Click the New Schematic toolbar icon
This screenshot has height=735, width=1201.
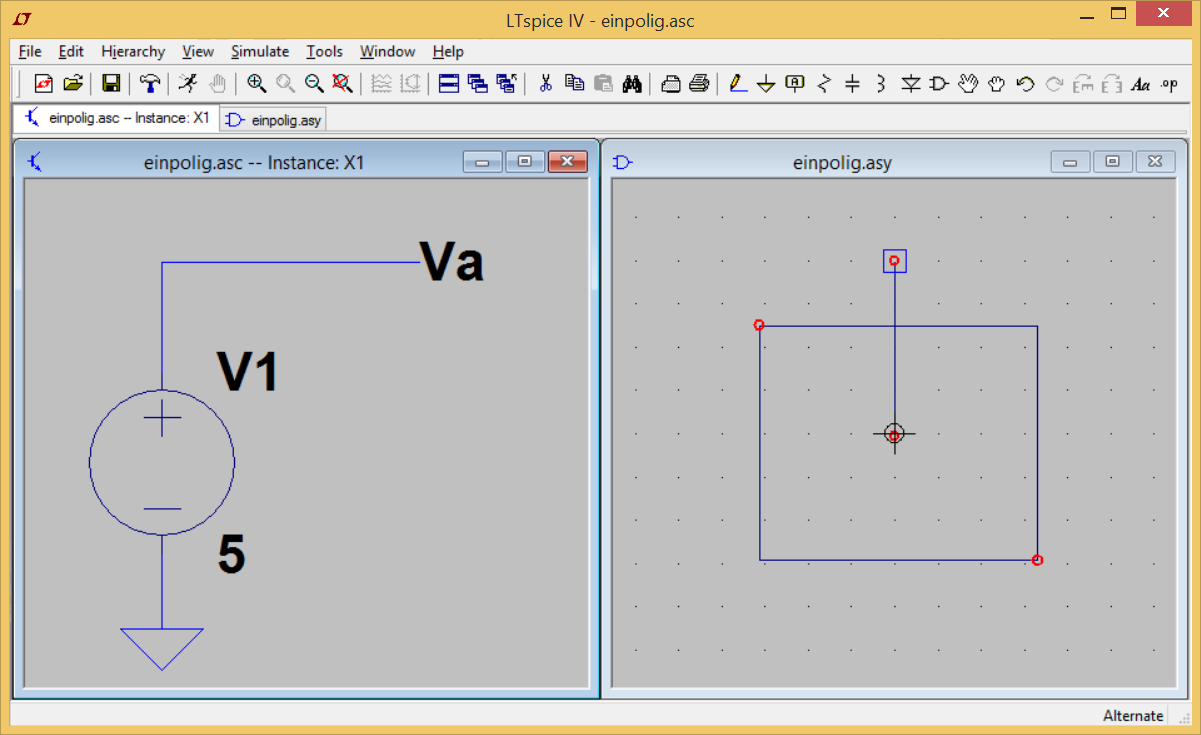pyautogui.click(x=43, y=84)
